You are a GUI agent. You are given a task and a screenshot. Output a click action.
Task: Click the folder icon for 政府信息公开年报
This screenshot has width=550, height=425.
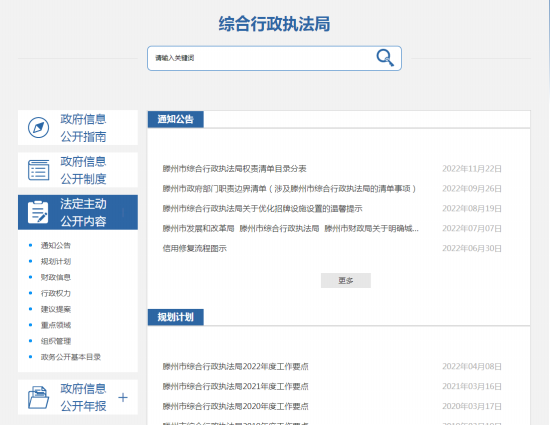[x=38, y=397]
